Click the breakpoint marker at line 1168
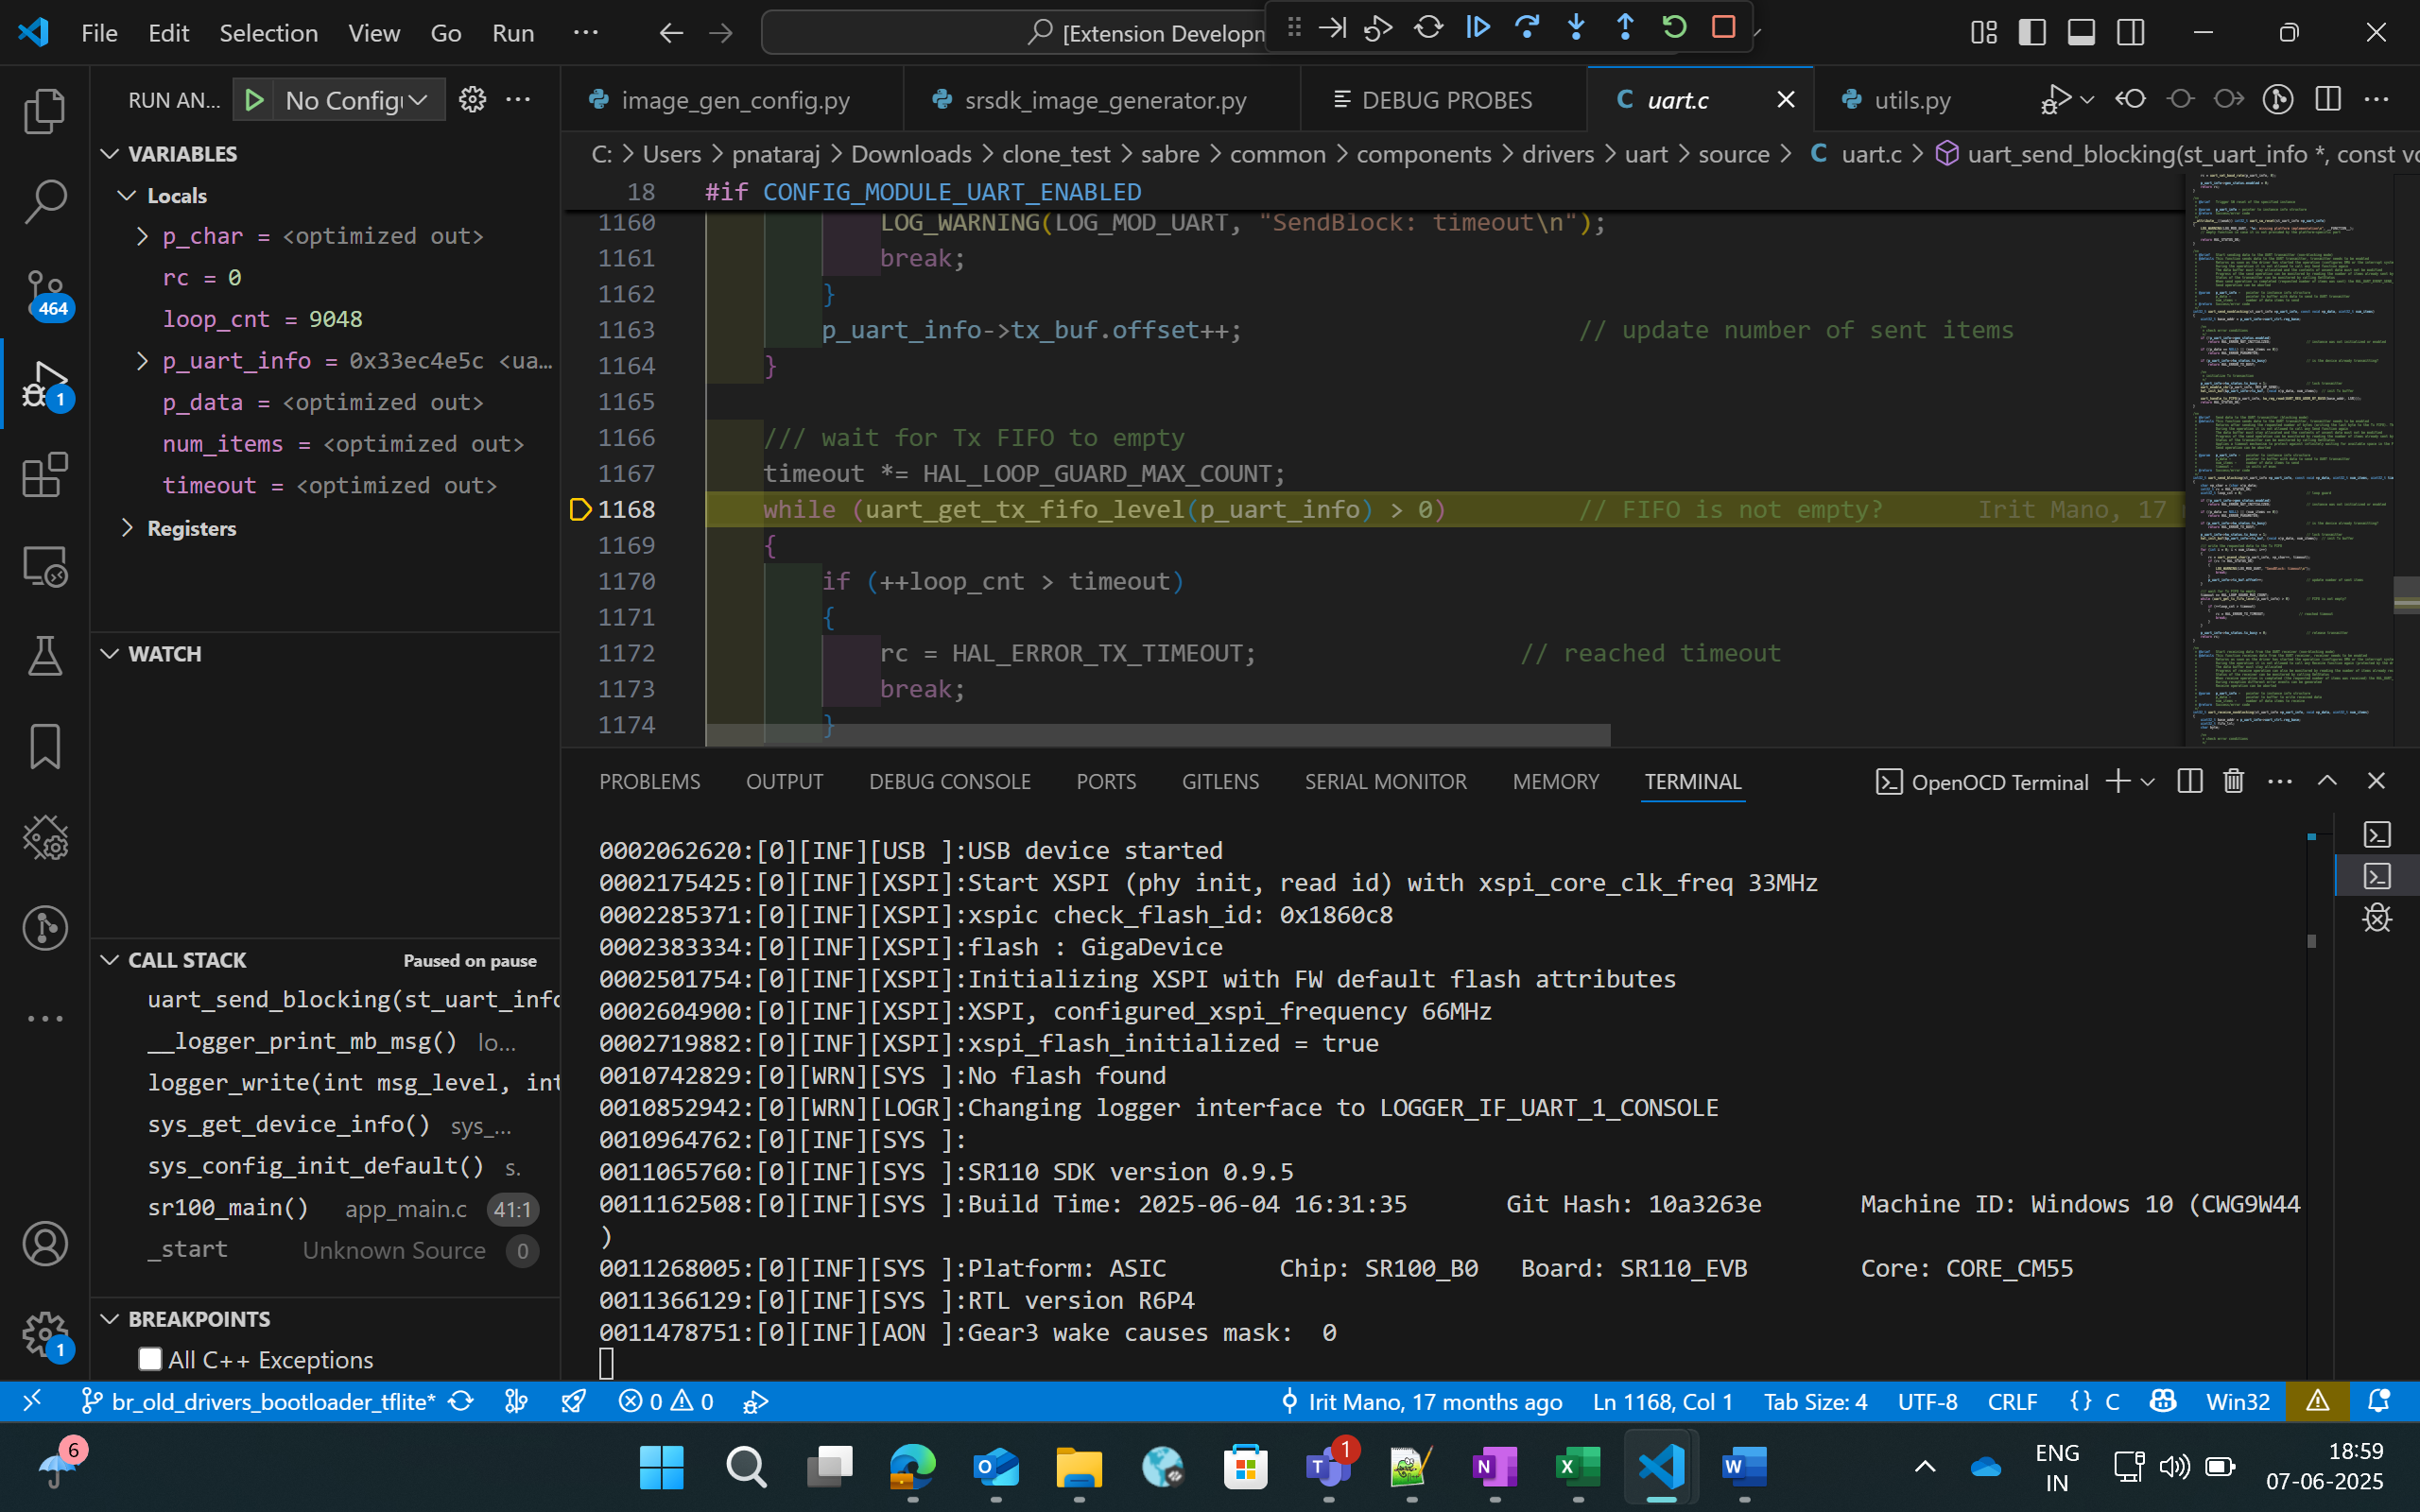2420x1512 pixels. pos(580,509)
